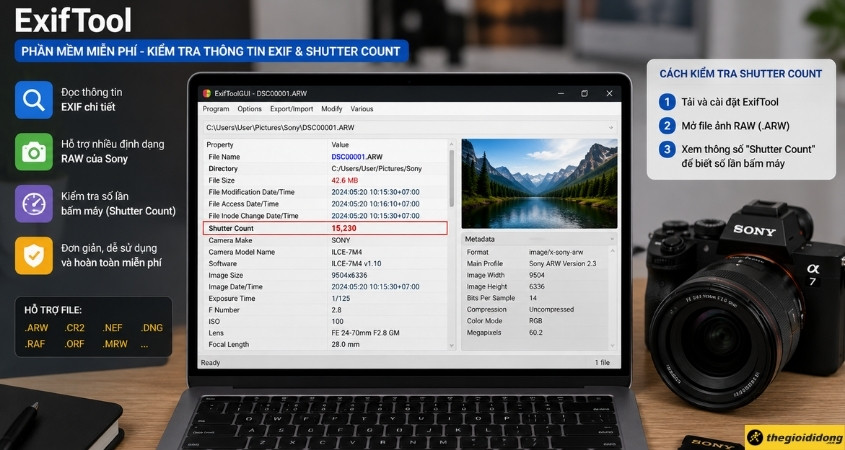
Task: Select the ISO property row
Action: point(325,321)
